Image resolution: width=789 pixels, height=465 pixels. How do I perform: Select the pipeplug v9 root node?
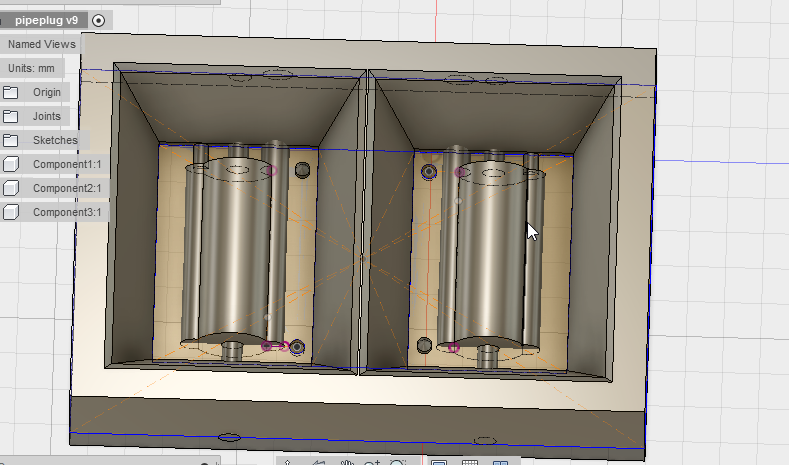46,21
